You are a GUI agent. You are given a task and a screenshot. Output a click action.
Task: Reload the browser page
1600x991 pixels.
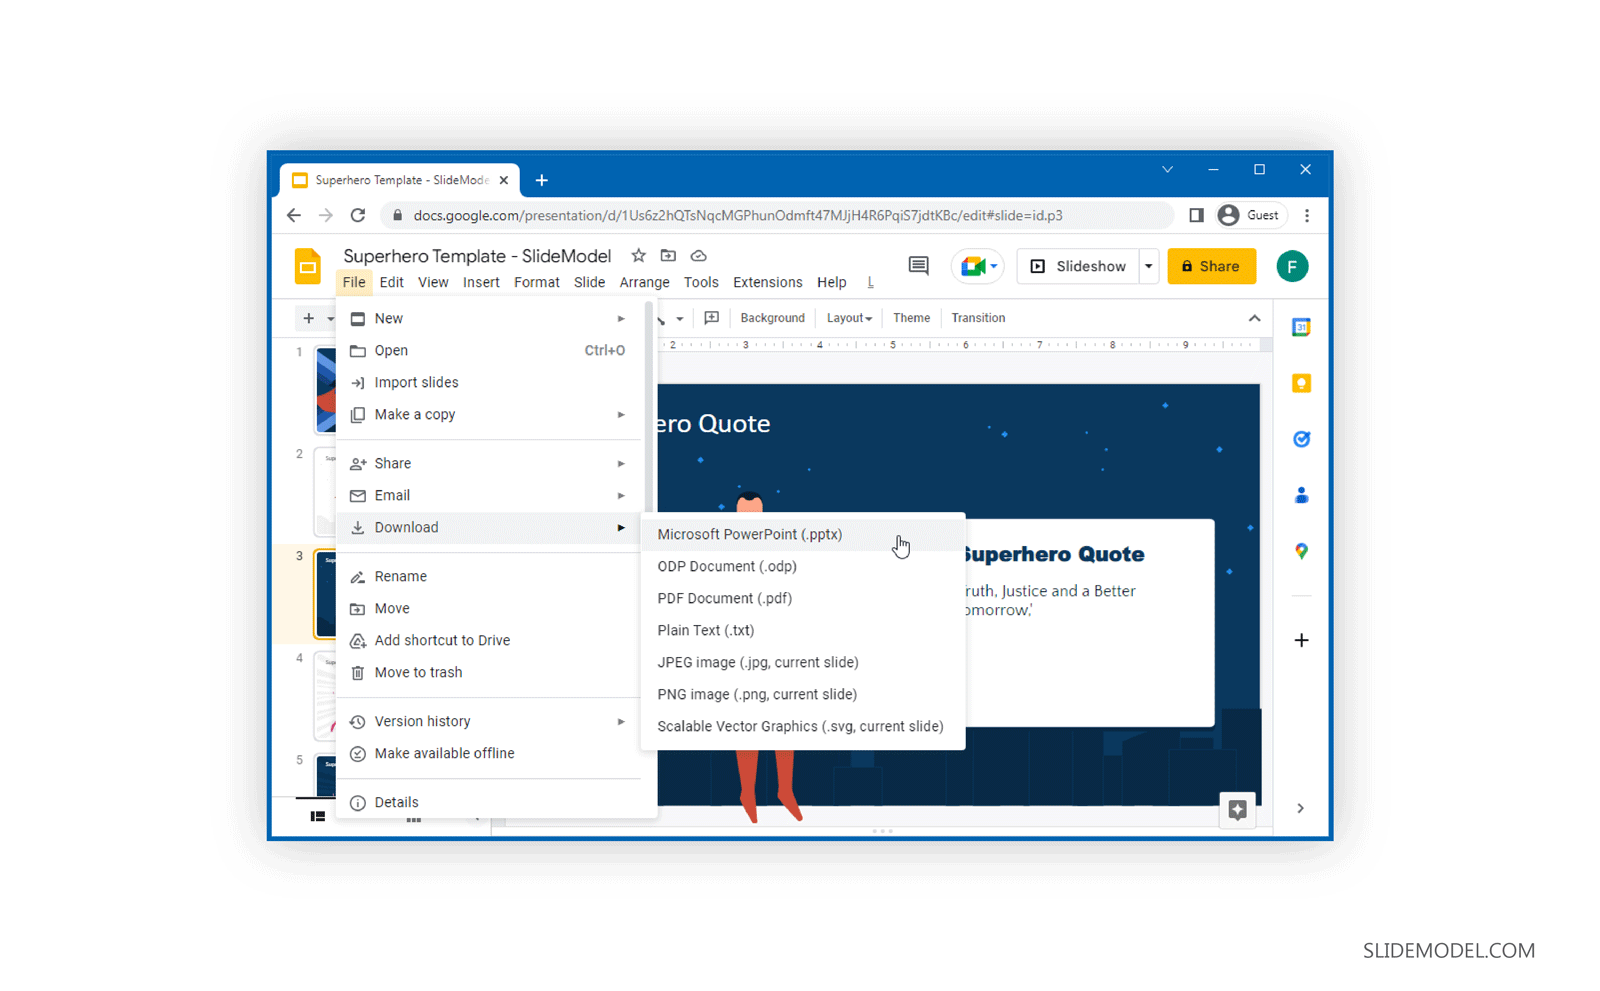pyautogui.click(x=358, y=215)
